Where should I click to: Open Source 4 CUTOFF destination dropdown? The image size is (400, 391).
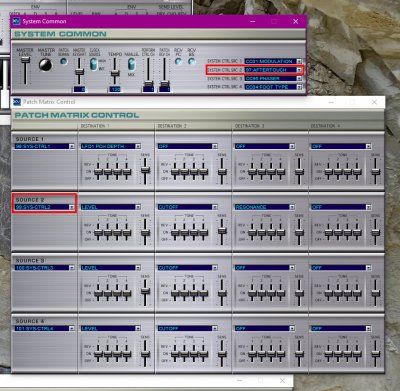(188, 328)
